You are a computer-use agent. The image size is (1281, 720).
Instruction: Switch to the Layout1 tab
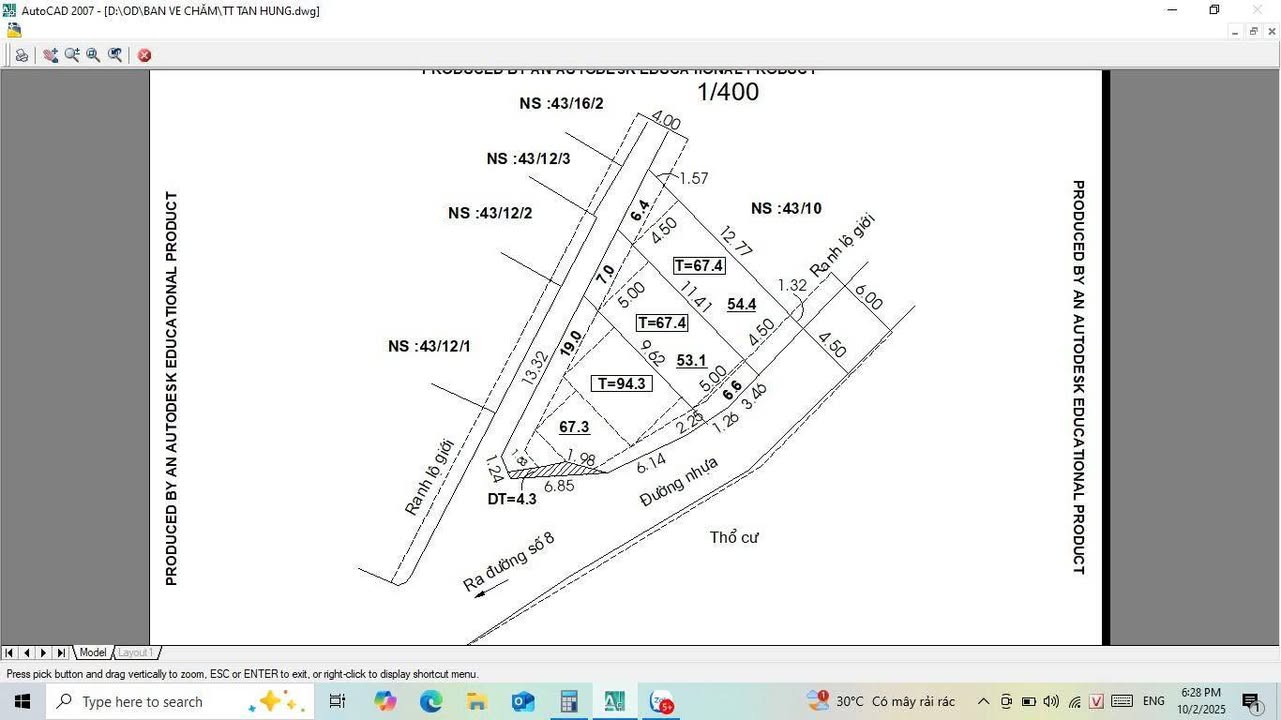tap(135, 652)
